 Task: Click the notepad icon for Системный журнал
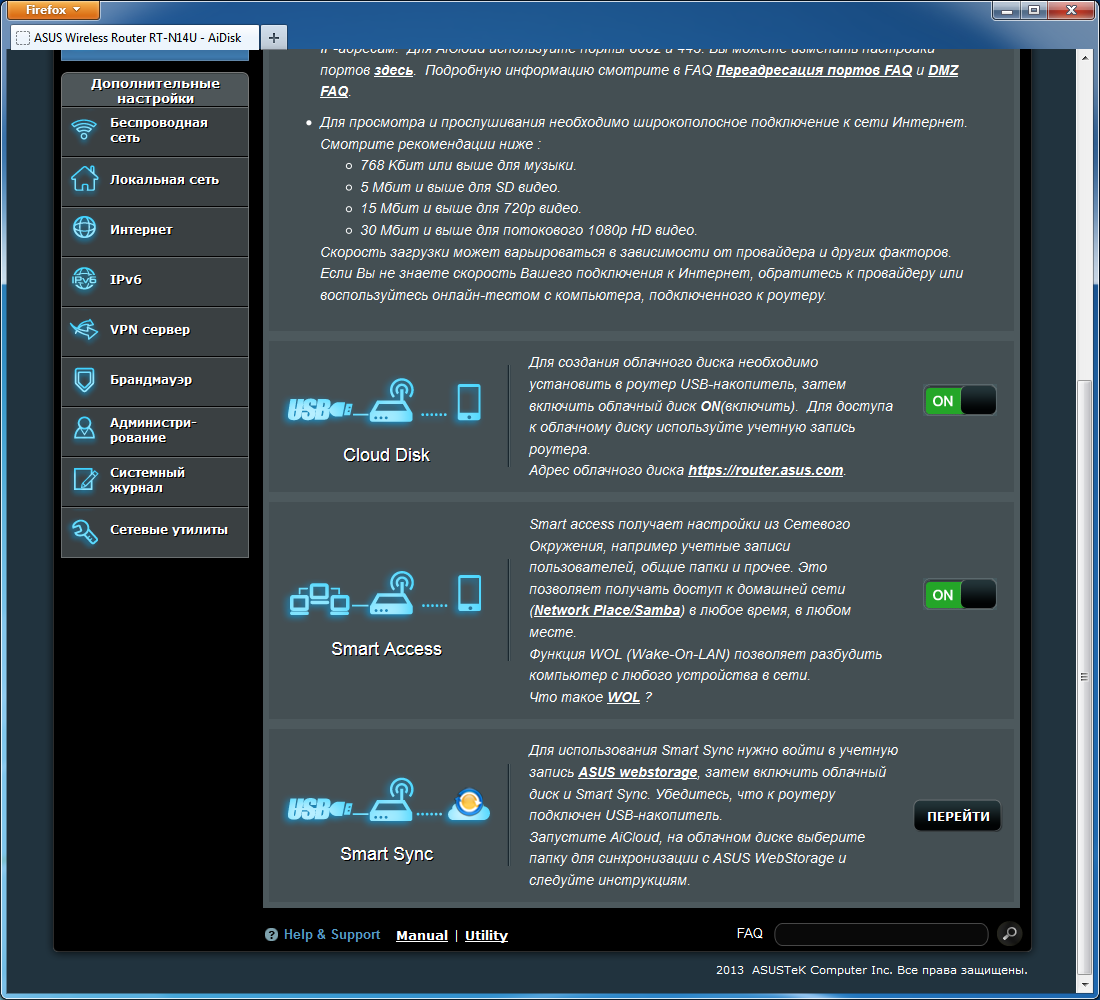coord(85,479)
